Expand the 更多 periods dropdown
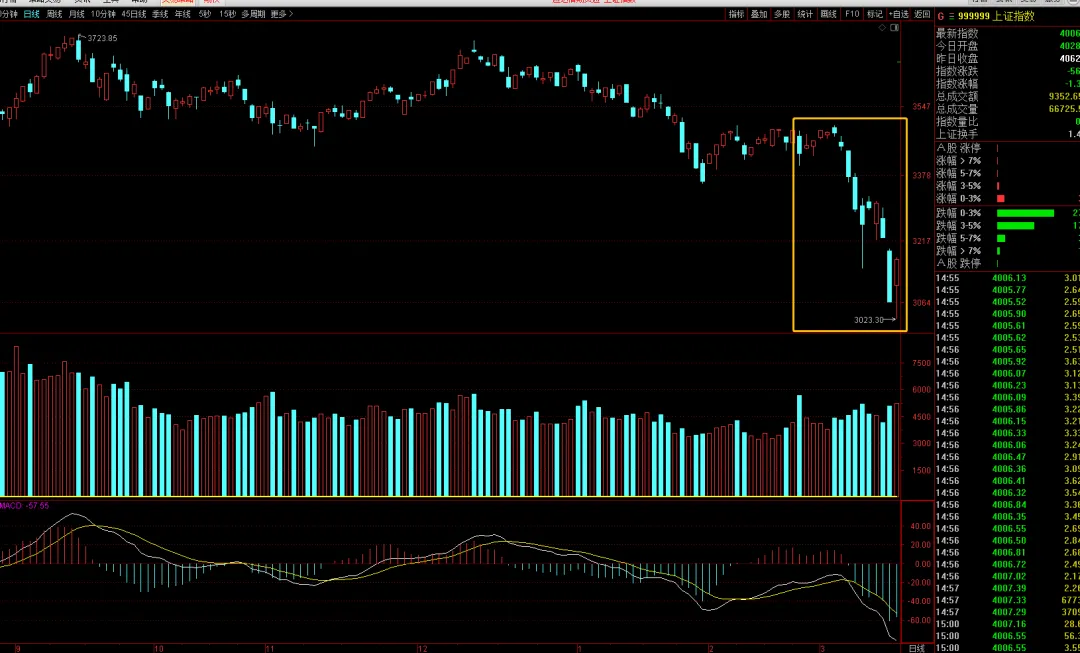This screenshot has height=653, width=1080. click(x=282, y=14)
